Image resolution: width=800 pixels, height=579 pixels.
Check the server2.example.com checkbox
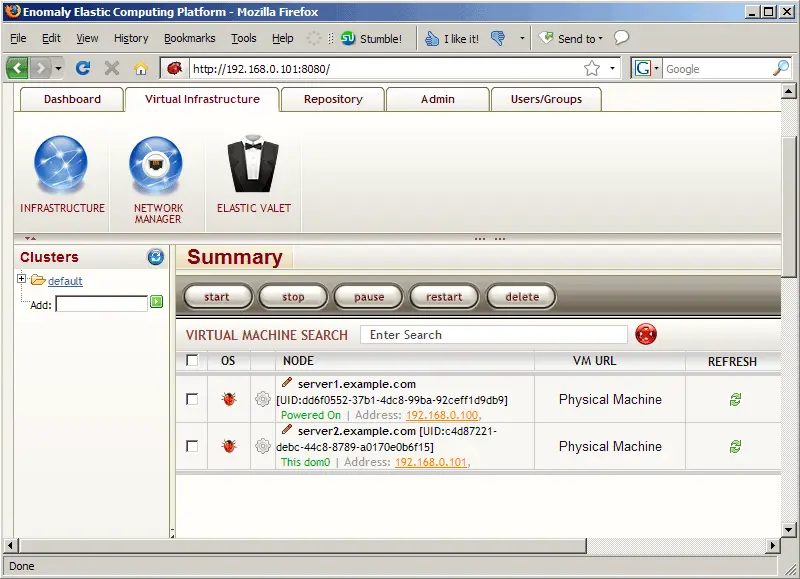click(x=192, y=446)
